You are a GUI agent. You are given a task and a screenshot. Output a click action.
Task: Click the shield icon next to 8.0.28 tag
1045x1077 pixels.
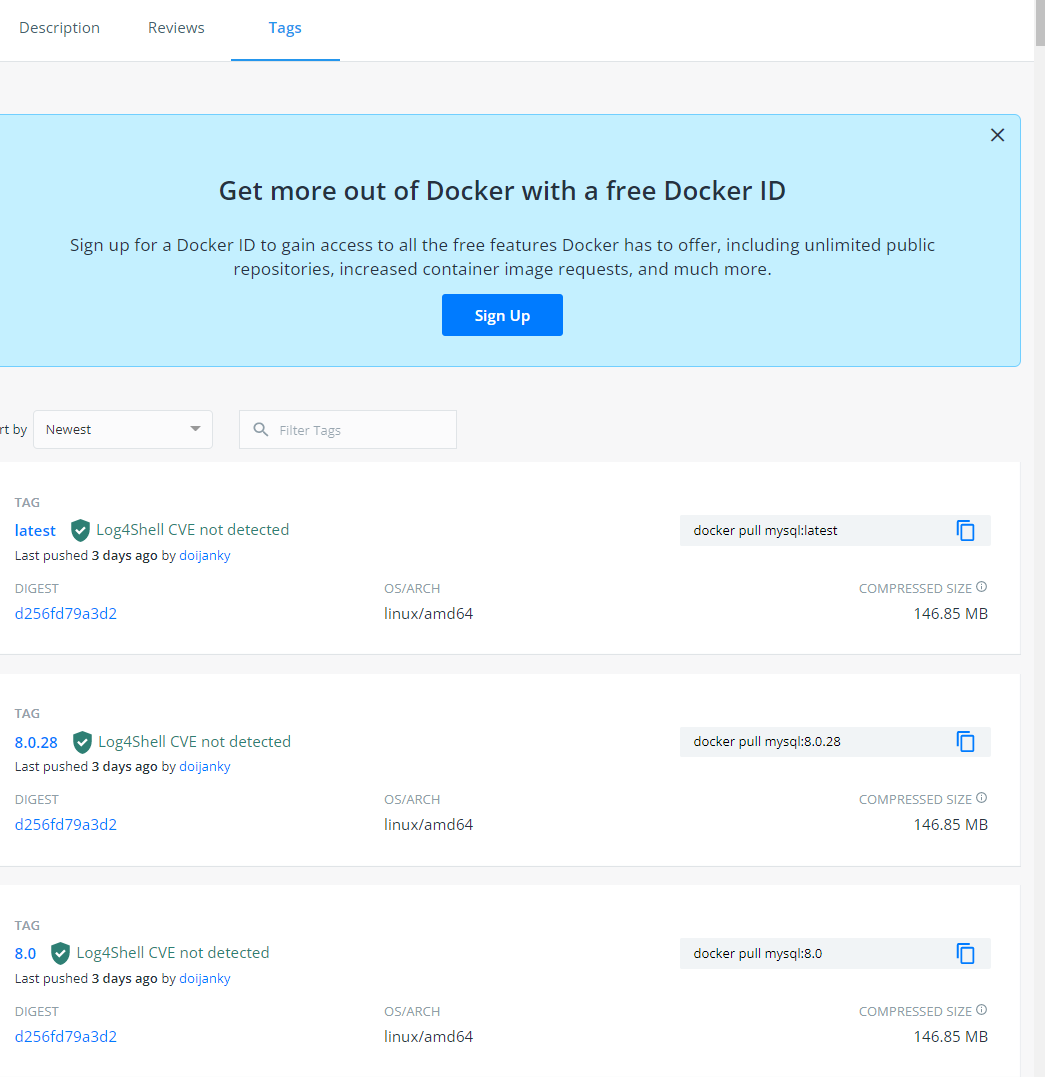pos(82,742)
